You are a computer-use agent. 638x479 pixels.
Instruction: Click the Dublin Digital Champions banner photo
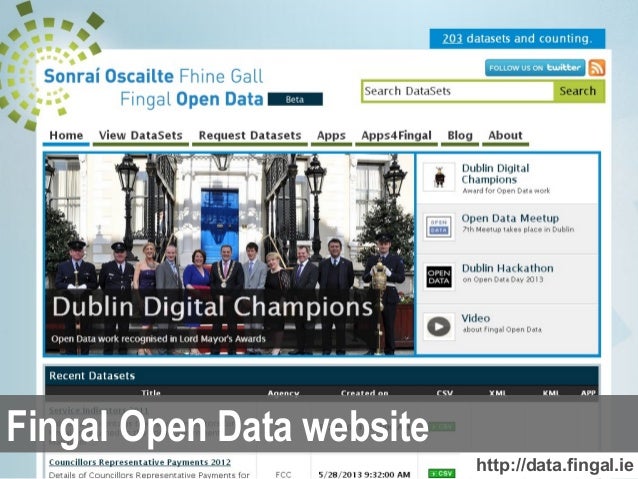(229, 254)
